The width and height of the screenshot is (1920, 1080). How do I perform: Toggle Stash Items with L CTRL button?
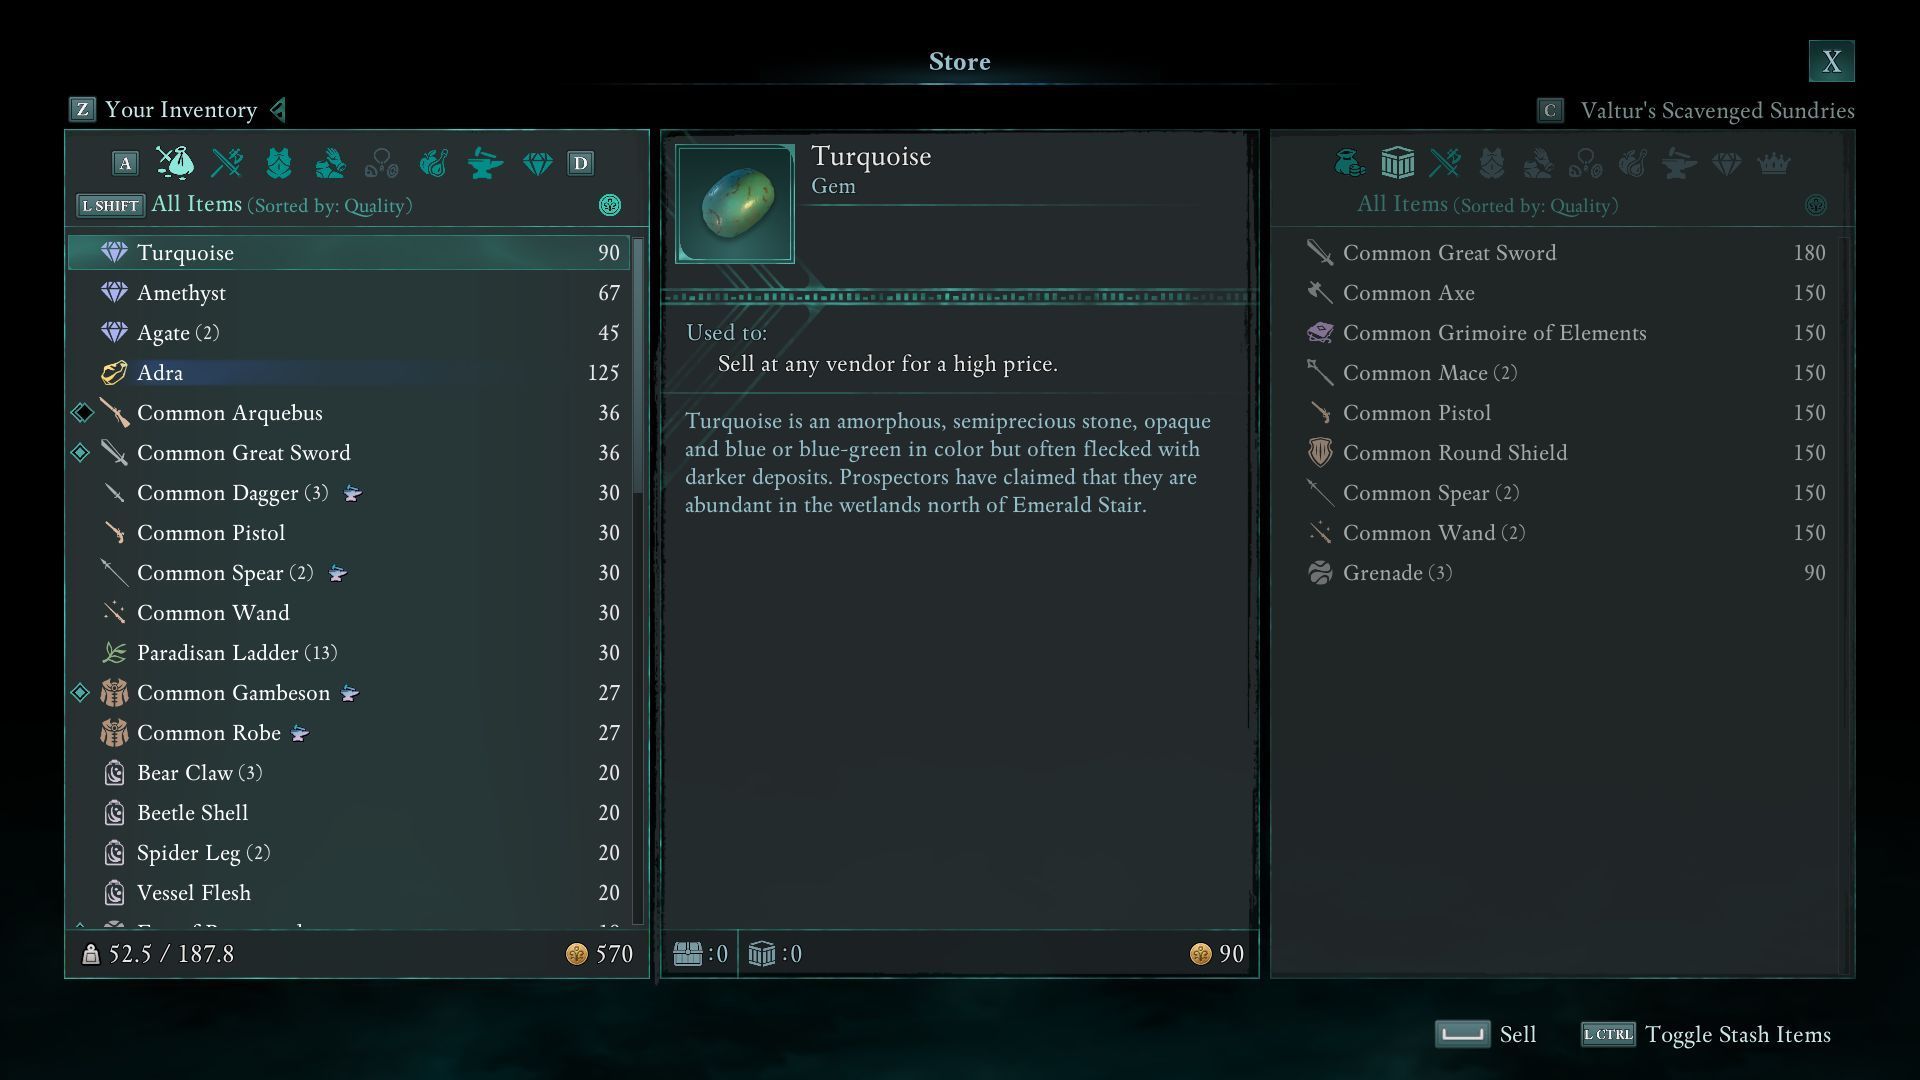(x=1607, y=1034)
